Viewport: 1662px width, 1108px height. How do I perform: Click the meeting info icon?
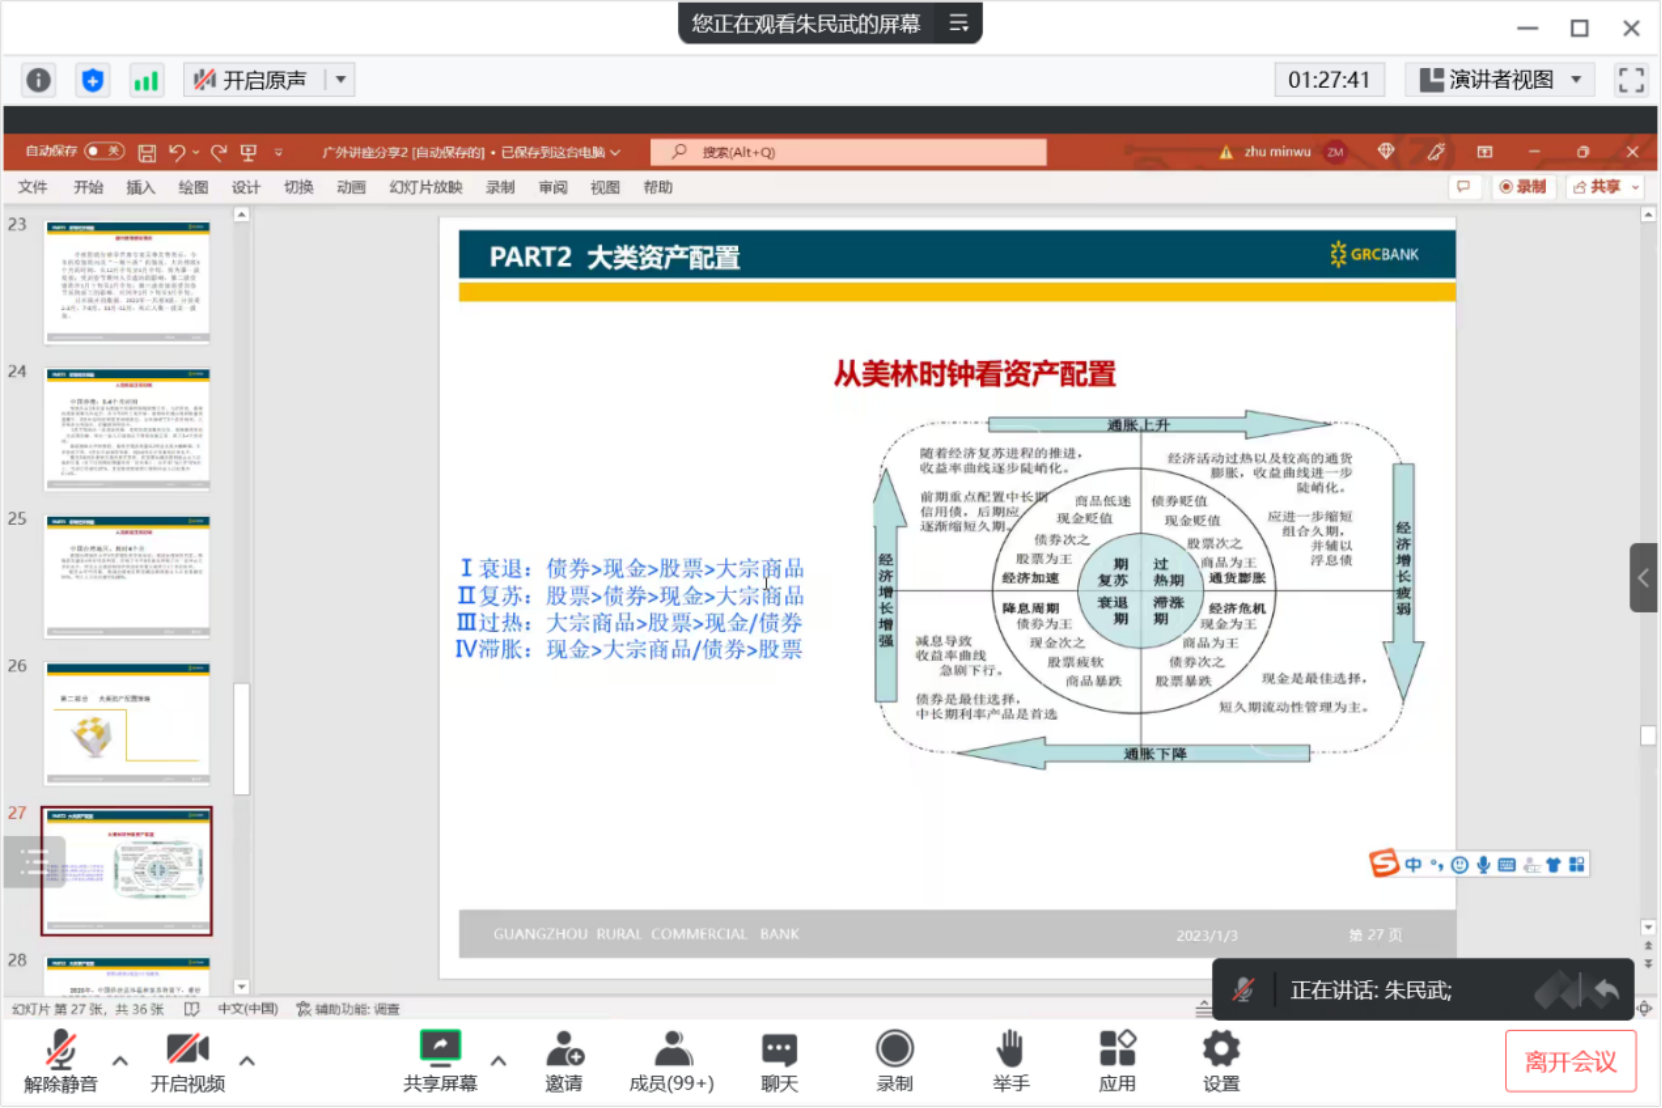click(38, 80)
